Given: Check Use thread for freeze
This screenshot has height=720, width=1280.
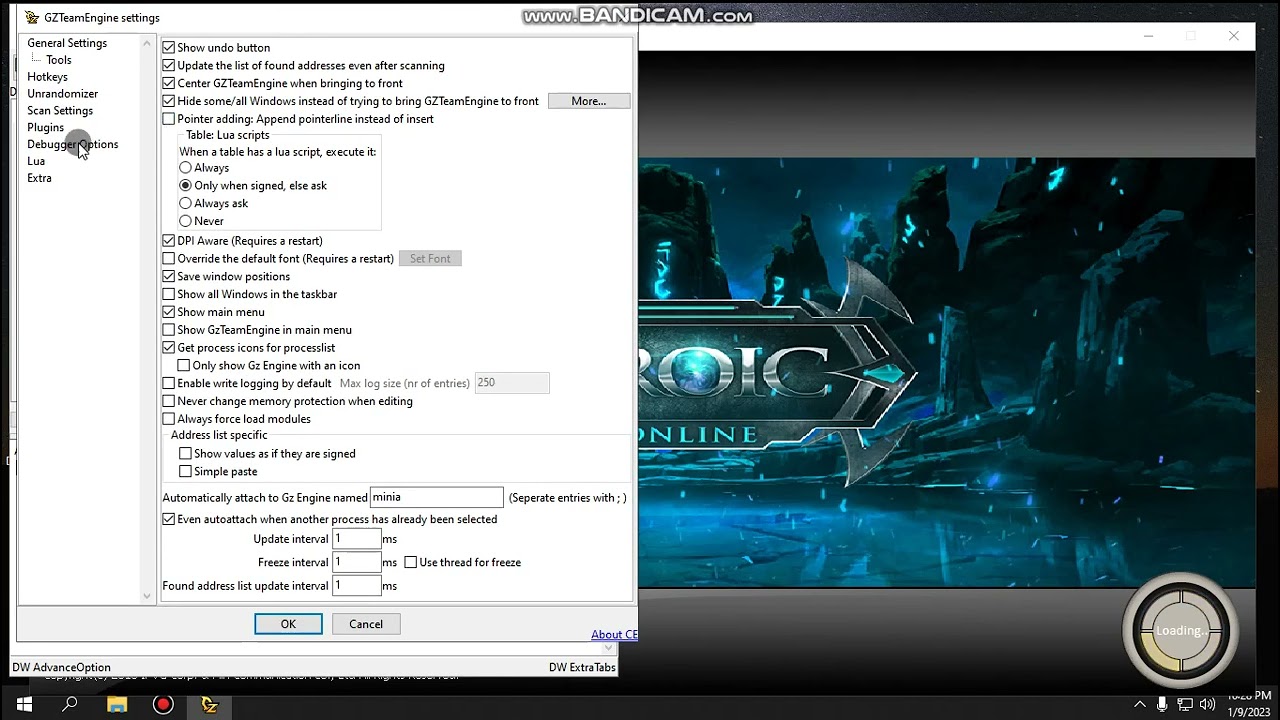Looking at the screenshot, I should (410, 563).
